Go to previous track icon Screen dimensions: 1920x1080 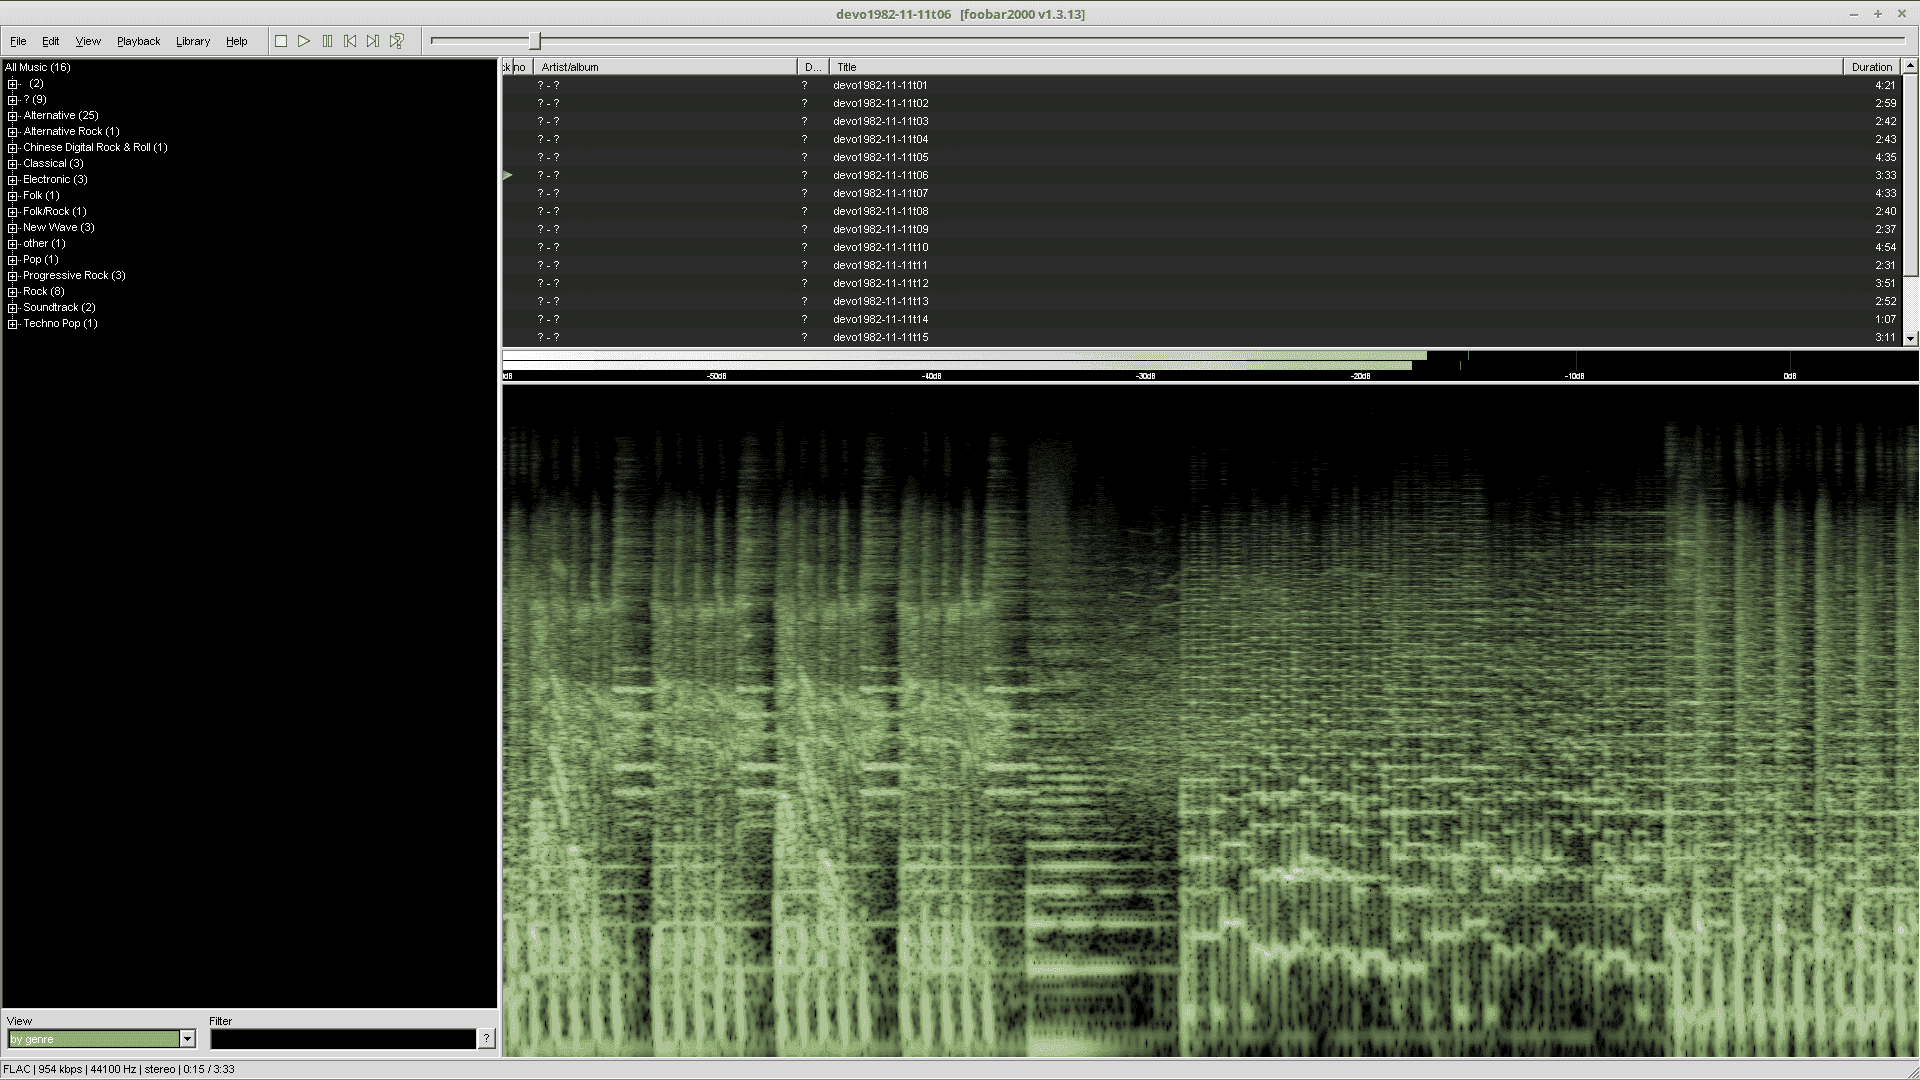tap(350, 41)
